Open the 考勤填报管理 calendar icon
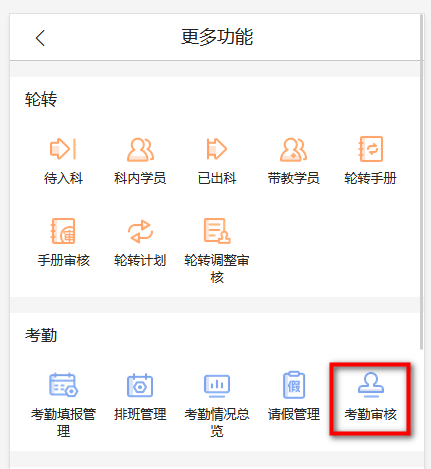This screenshot has width=431, height=469. point(63,385)
